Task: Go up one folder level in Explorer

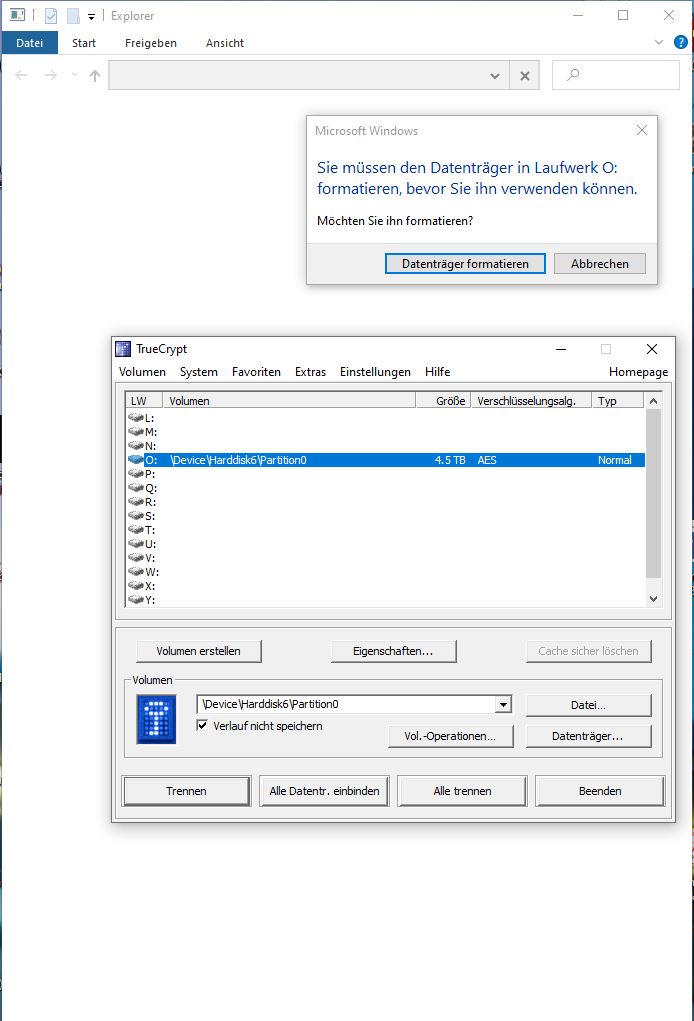Action: (x=95, y=76)
